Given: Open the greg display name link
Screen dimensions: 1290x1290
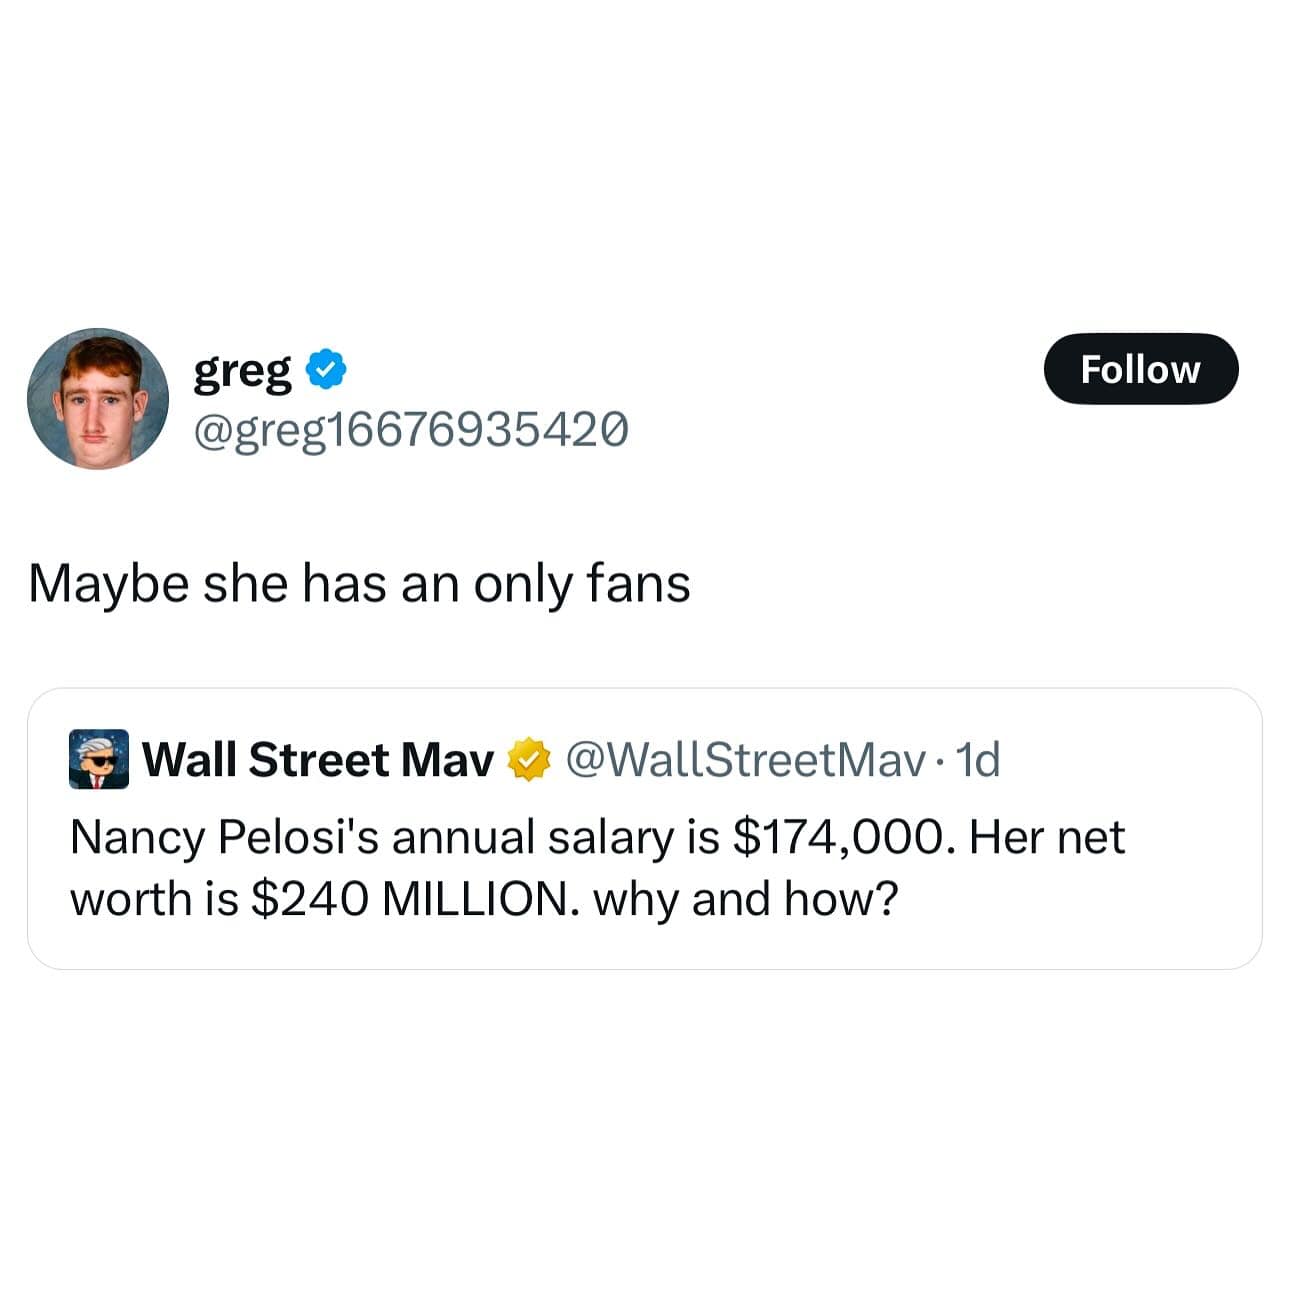Looking at the screenshot, I should pos(243,372).
